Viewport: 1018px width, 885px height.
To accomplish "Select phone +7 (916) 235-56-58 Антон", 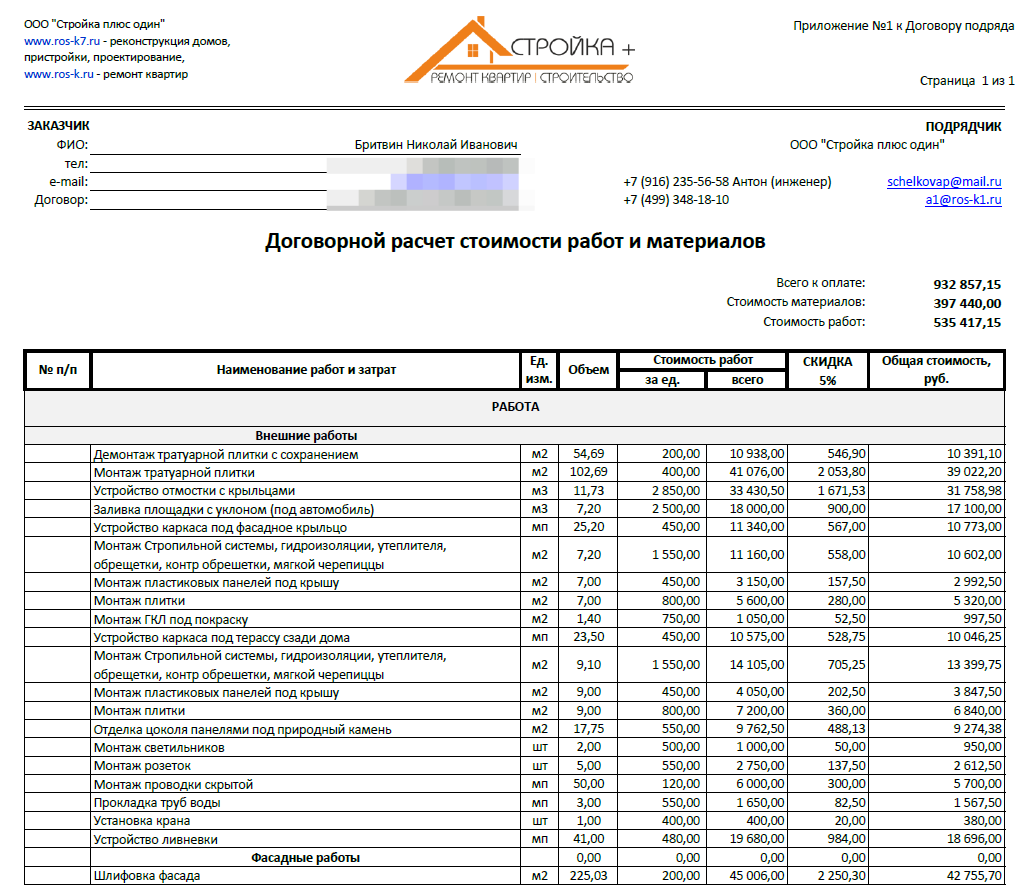I will pyautogui.click(x=727, y=182).
